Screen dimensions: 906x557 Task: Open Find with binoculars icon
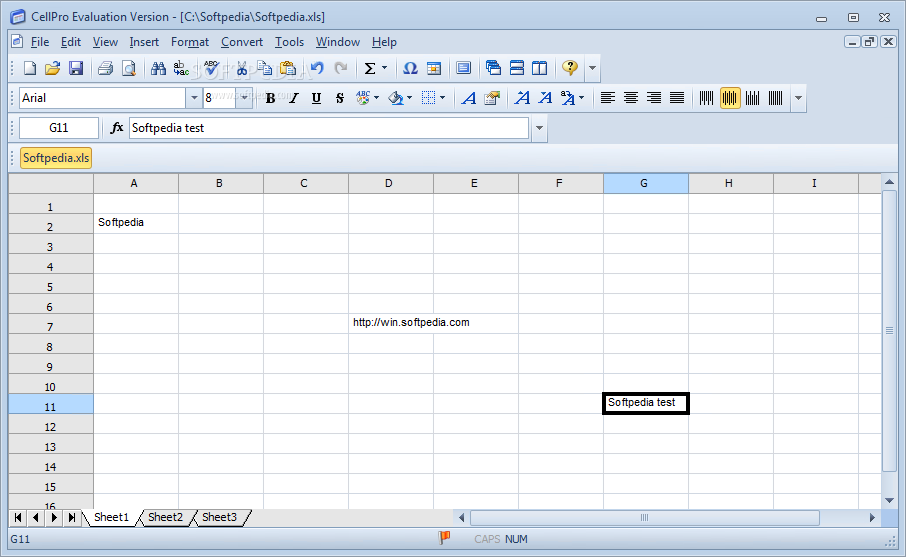[x=158, y=68]
